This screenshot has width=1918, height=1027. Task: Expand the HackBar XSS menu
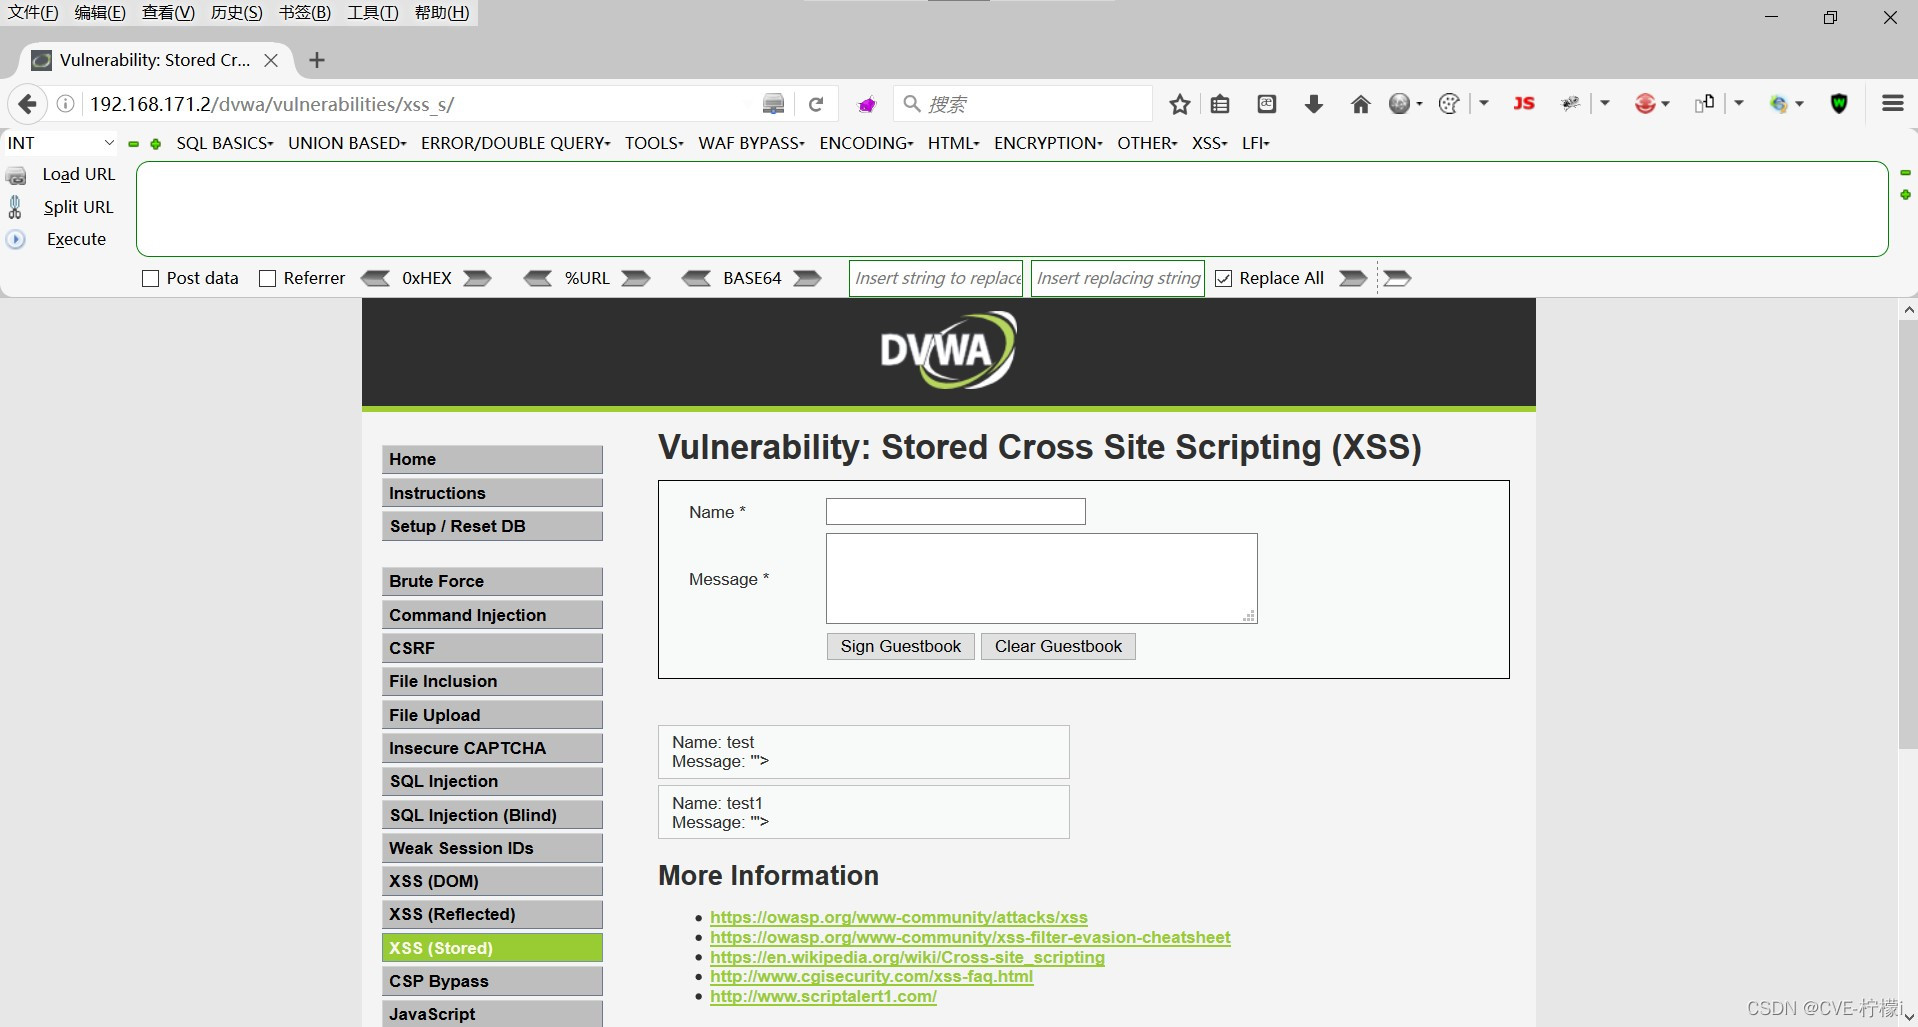(x=1209, y=143)
